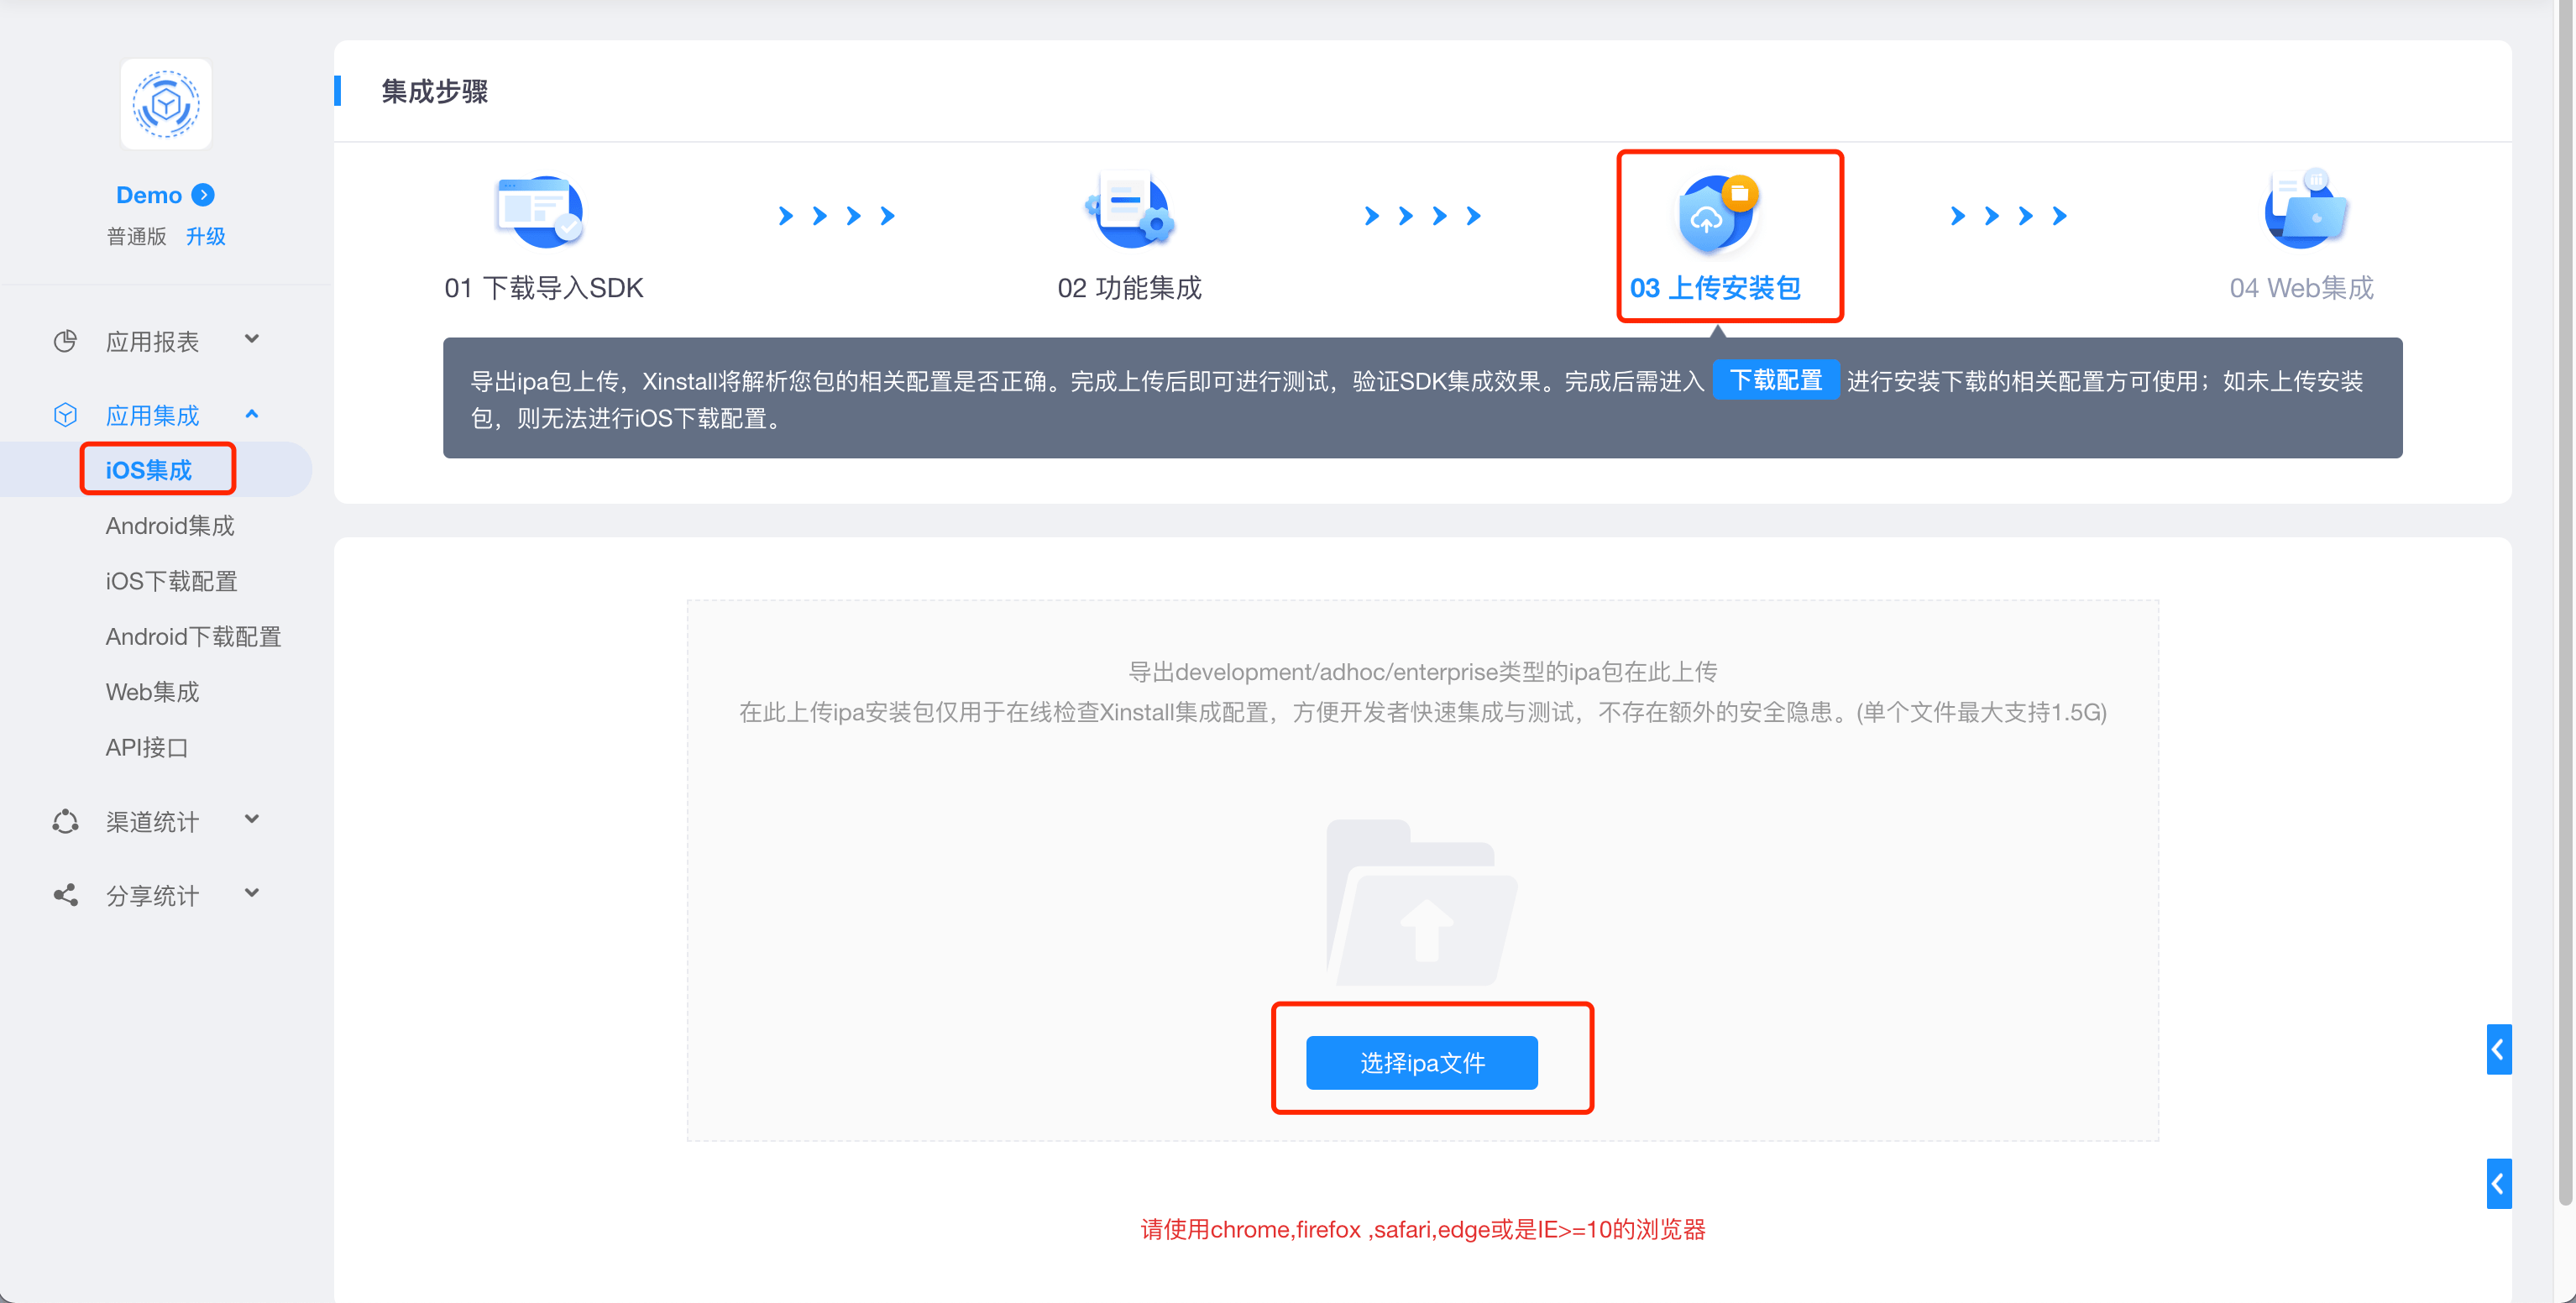Screen dimensions: 2576x1303
Task: Open the API接口 sidebar item
Action: pos(146,747)
